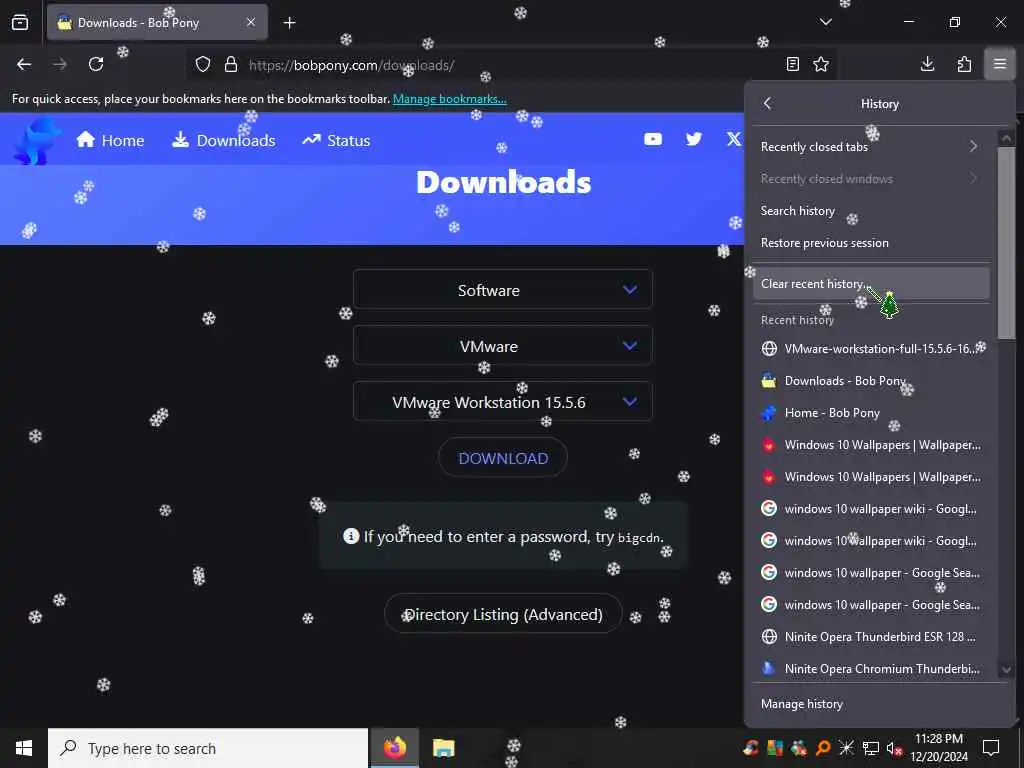Viewport: 1024px width, 768px height.
Task: Open the notification center icon
Action: (991, 748)
